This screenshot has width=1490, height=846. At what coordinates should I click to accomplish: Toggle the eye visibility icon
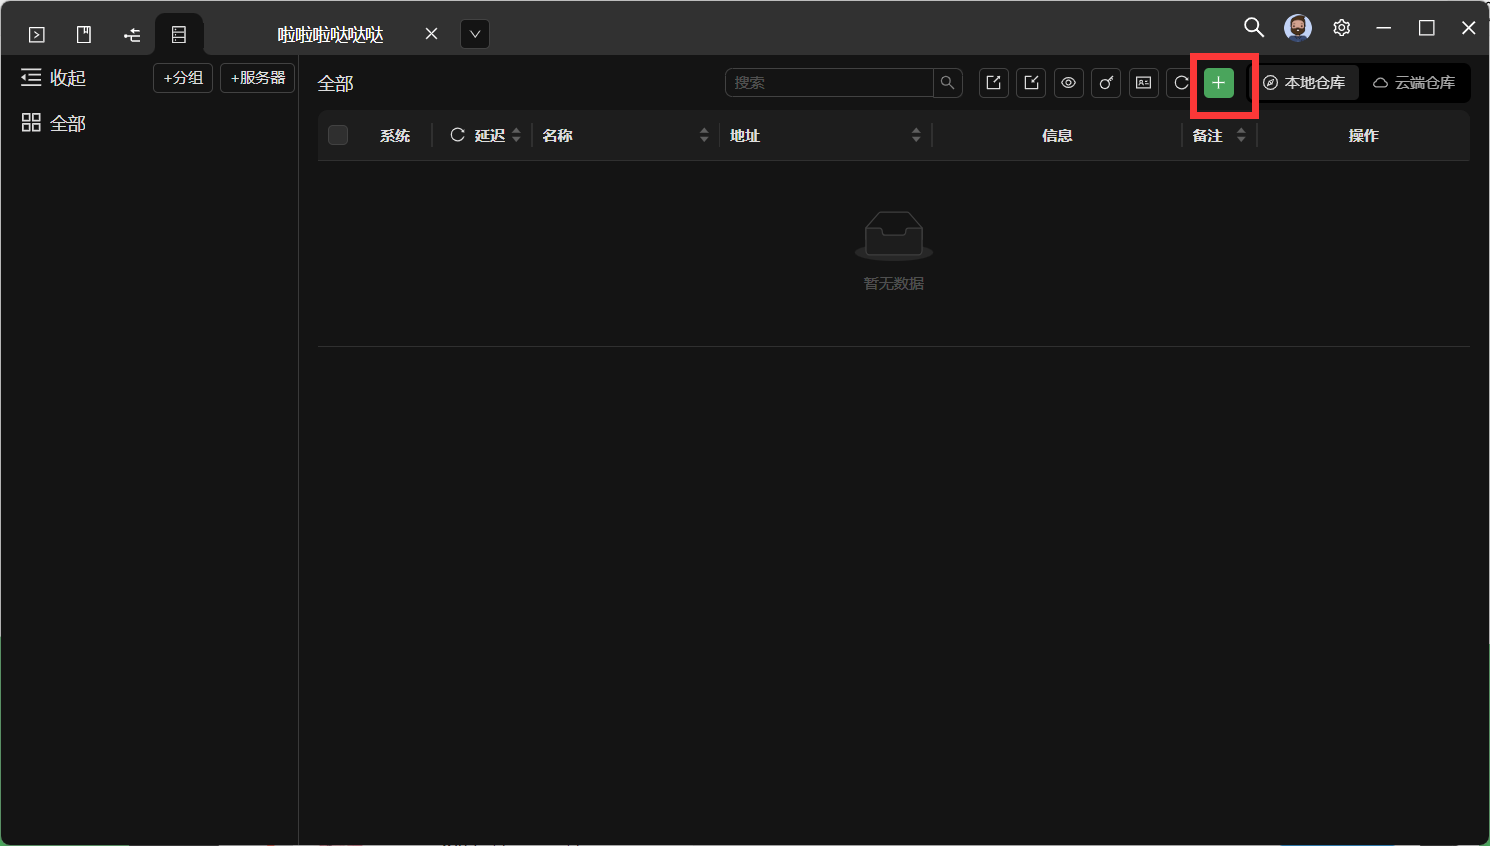point(1068,83)
